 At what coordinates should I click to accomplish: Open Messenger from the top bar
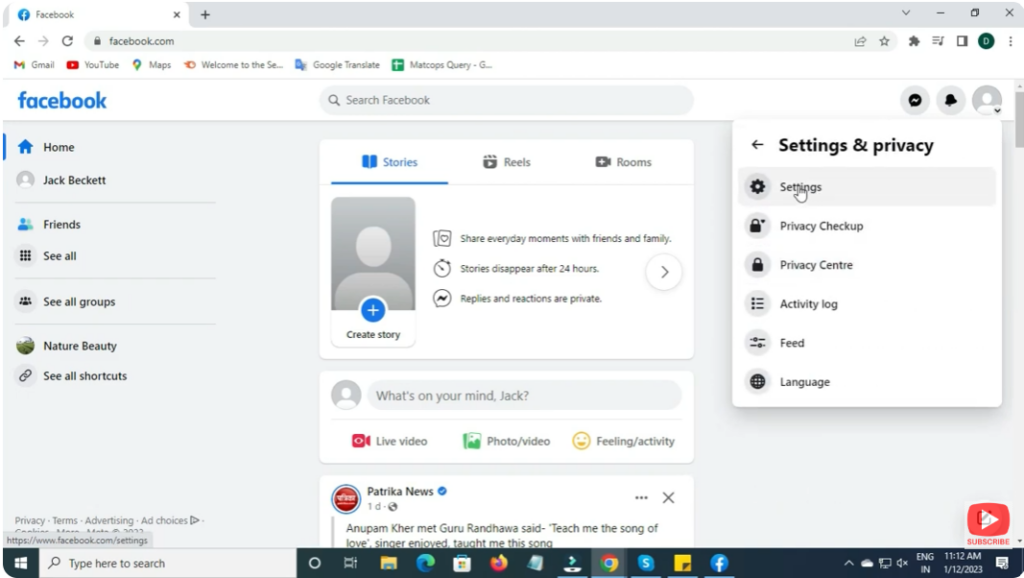tap(915, 100)
